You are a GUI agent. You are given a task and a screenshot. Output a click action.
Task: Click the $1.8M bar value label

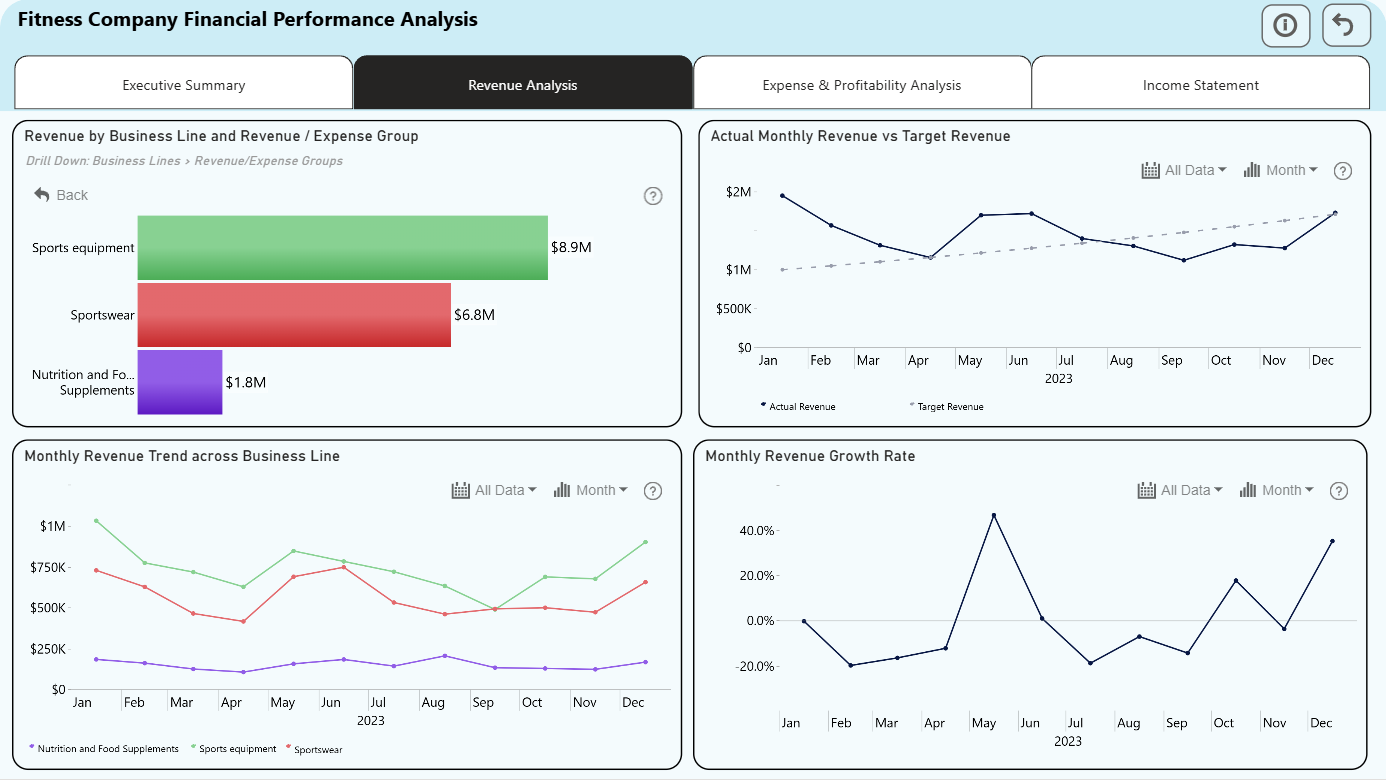click(x=245, y=382)
